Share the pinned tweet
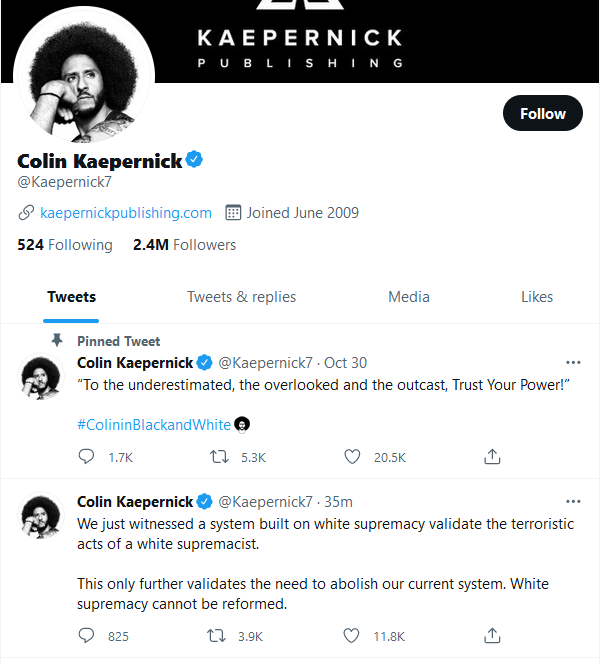 pos(492,456)
